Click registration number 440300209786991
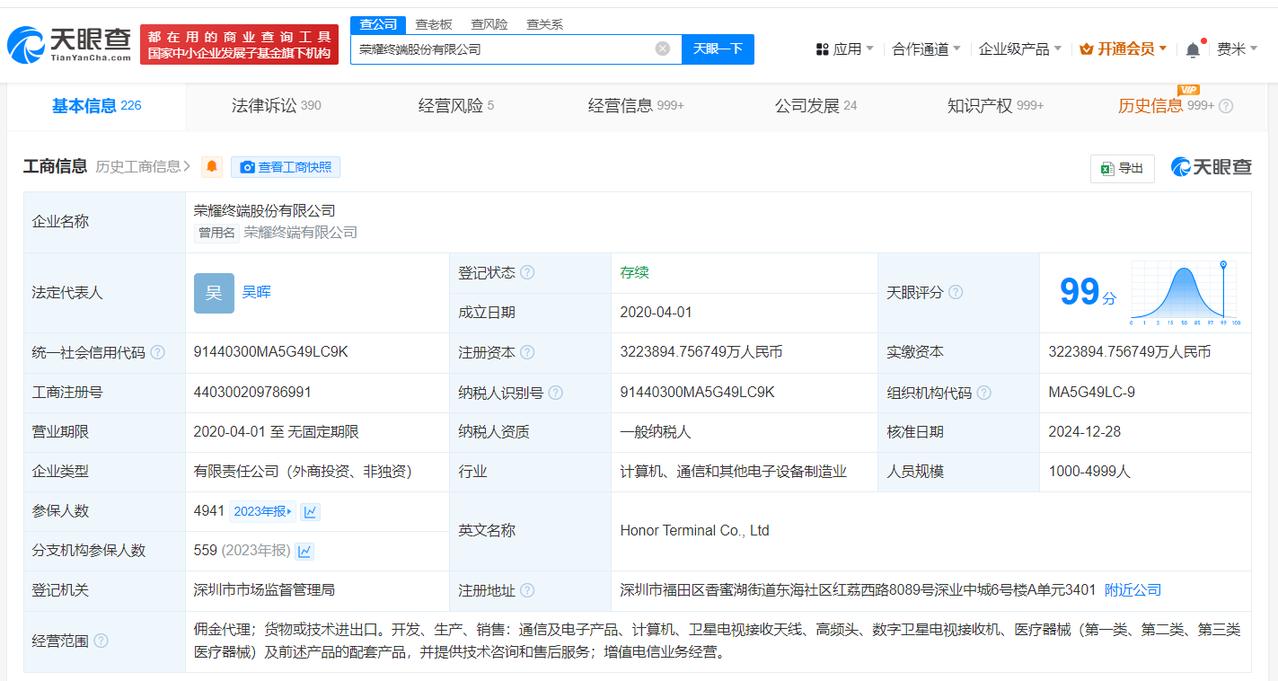 [x=252, y=392]
